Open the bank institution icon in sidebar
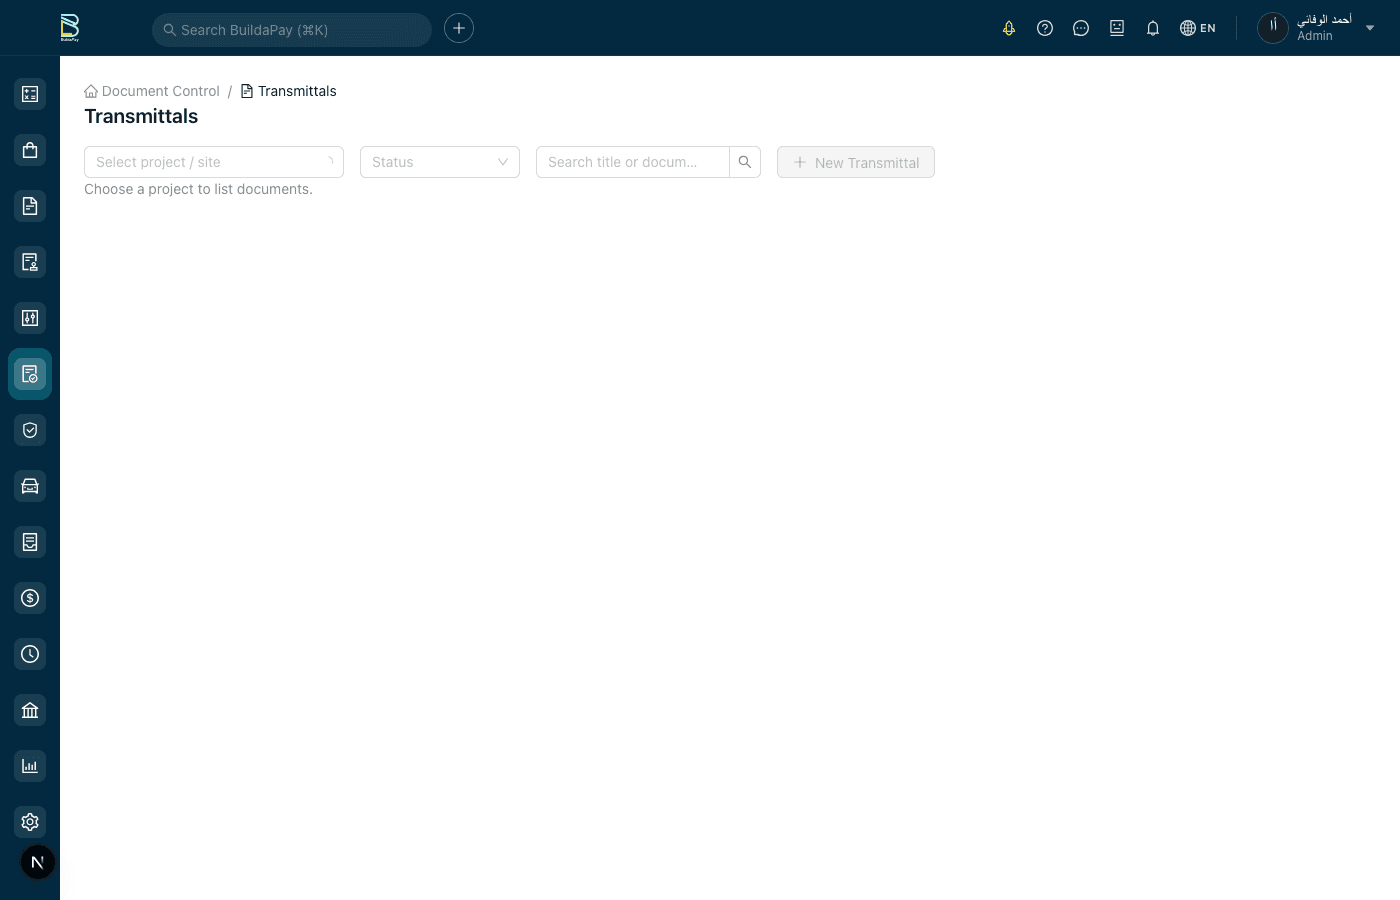 [30, 709]
